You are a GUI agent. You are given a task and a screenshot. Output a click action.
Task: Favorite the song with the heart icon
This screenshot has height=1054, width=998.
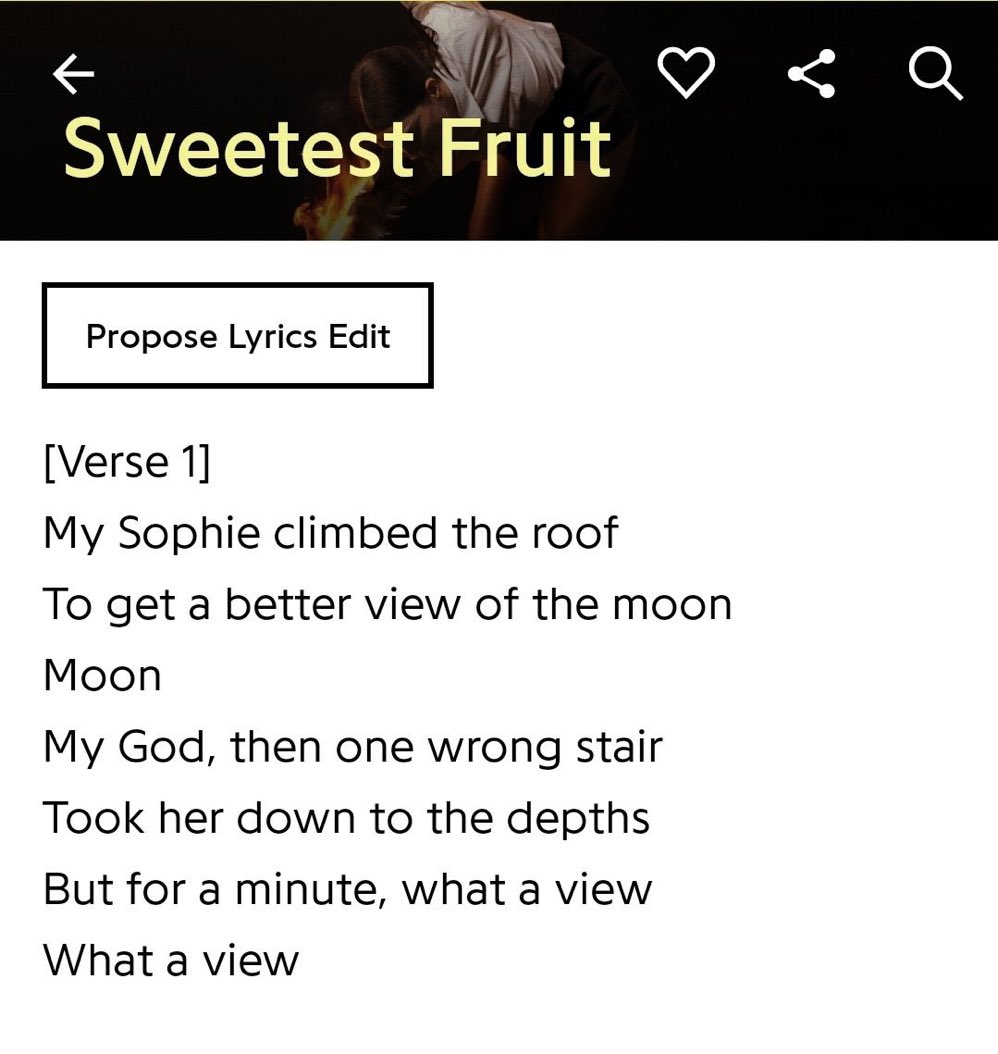(685, 73)
